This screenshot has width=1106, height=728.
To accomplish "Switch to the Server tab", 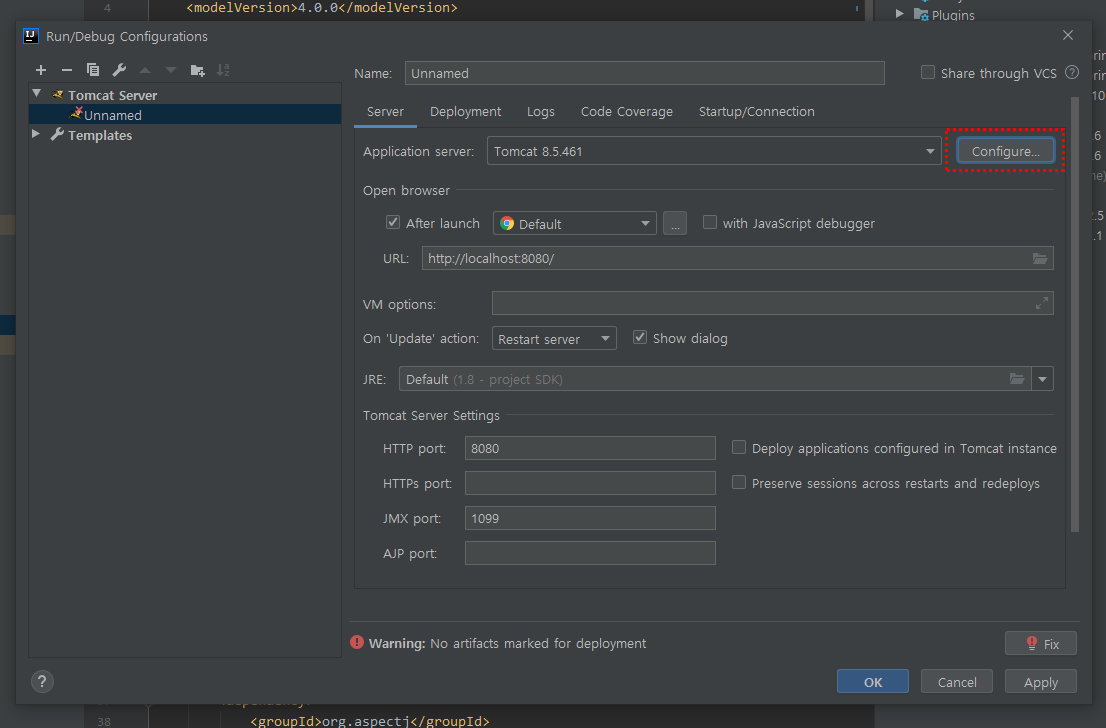I will (x=385, y=111).
